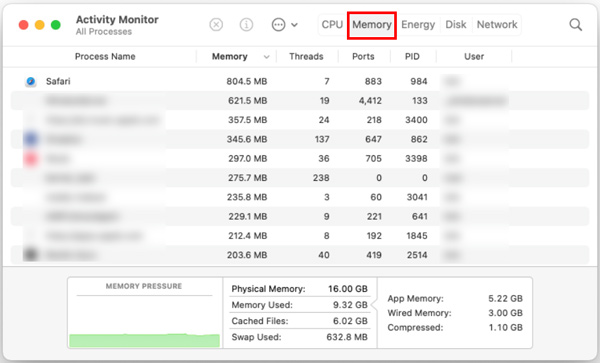
Task: Select the row using 235.8 MB
Action: 300,197
